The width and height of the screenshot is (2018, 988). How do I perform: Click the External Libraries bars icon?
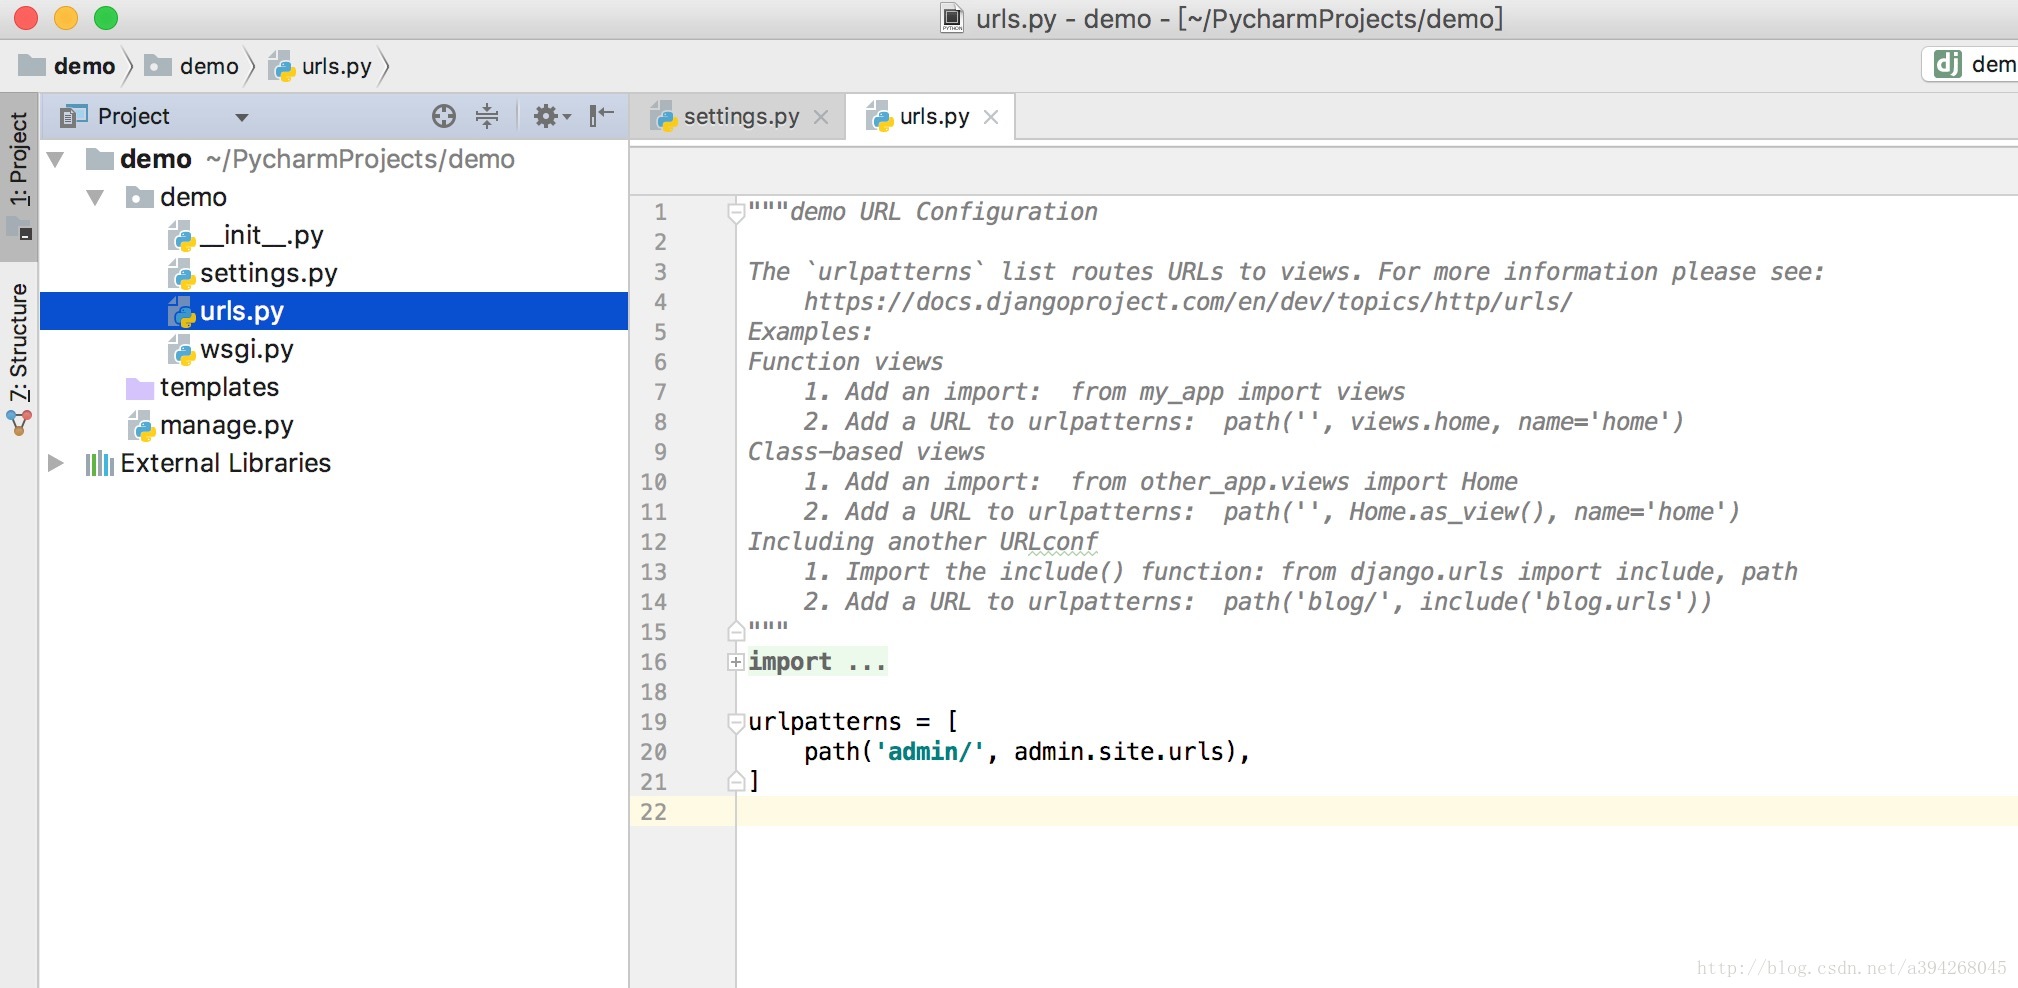pos(99,463)
